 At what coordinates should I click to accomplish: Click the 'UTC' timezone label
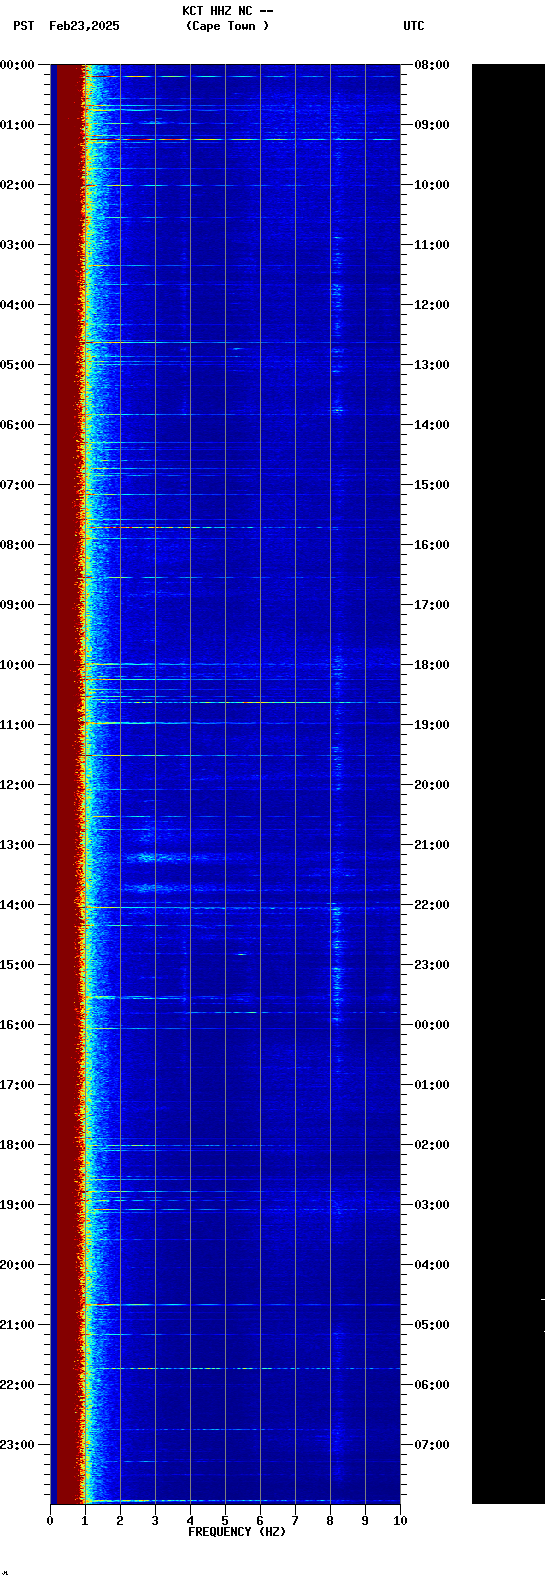point(414,26)
